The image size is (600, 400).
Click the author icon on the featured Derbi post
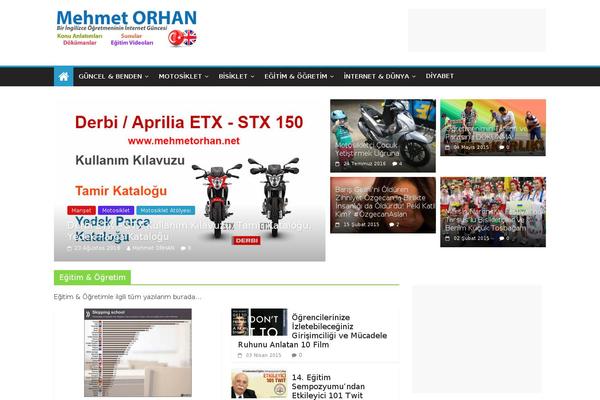tap(129, 248)
